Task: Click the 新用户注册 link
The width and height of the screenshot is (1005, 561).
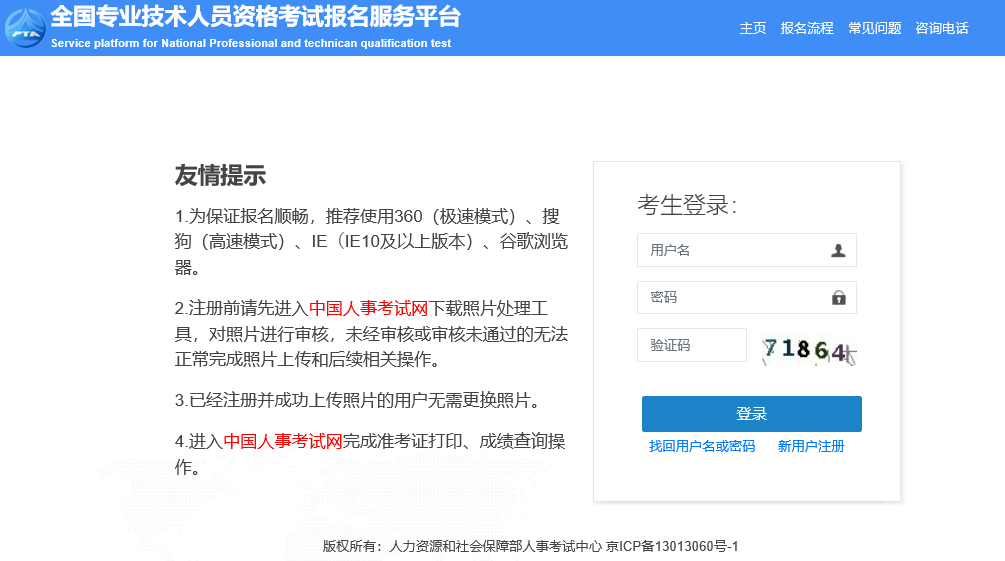Action: 811,446
